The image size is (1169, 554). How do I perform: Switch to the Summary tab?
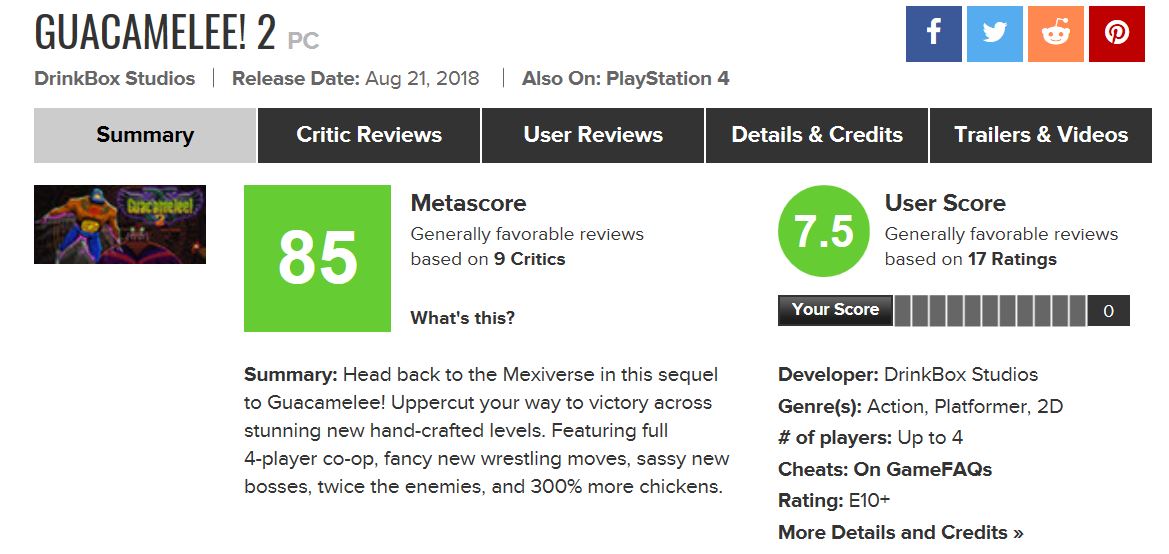tap(145, 135)
